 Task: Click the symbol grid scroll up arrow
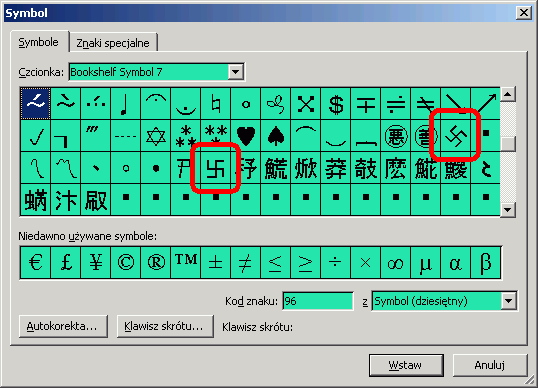point(508,94)
